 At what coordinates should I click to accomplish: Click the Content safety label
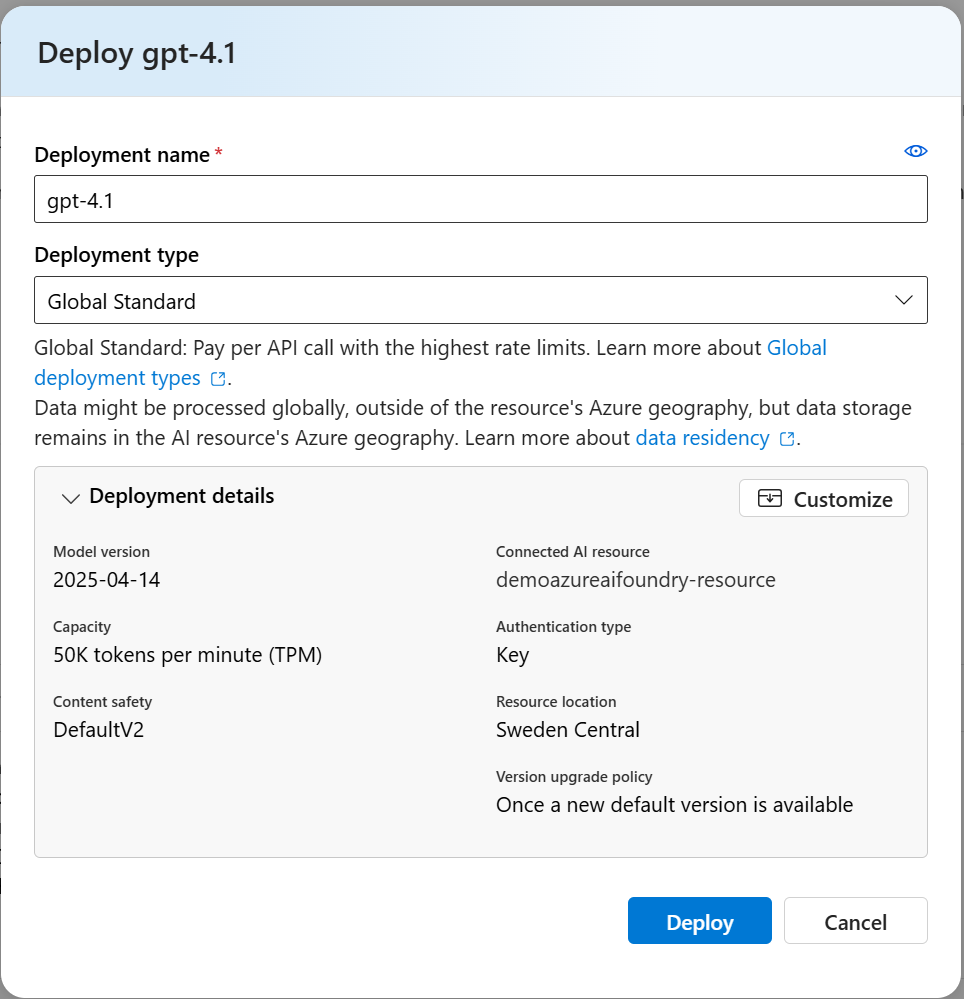click(103, 702)
